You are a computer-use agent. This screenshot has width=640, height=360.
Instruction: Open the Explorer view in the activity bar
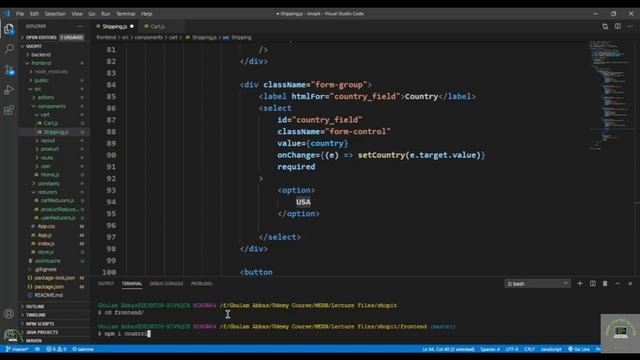coord(9,29)
